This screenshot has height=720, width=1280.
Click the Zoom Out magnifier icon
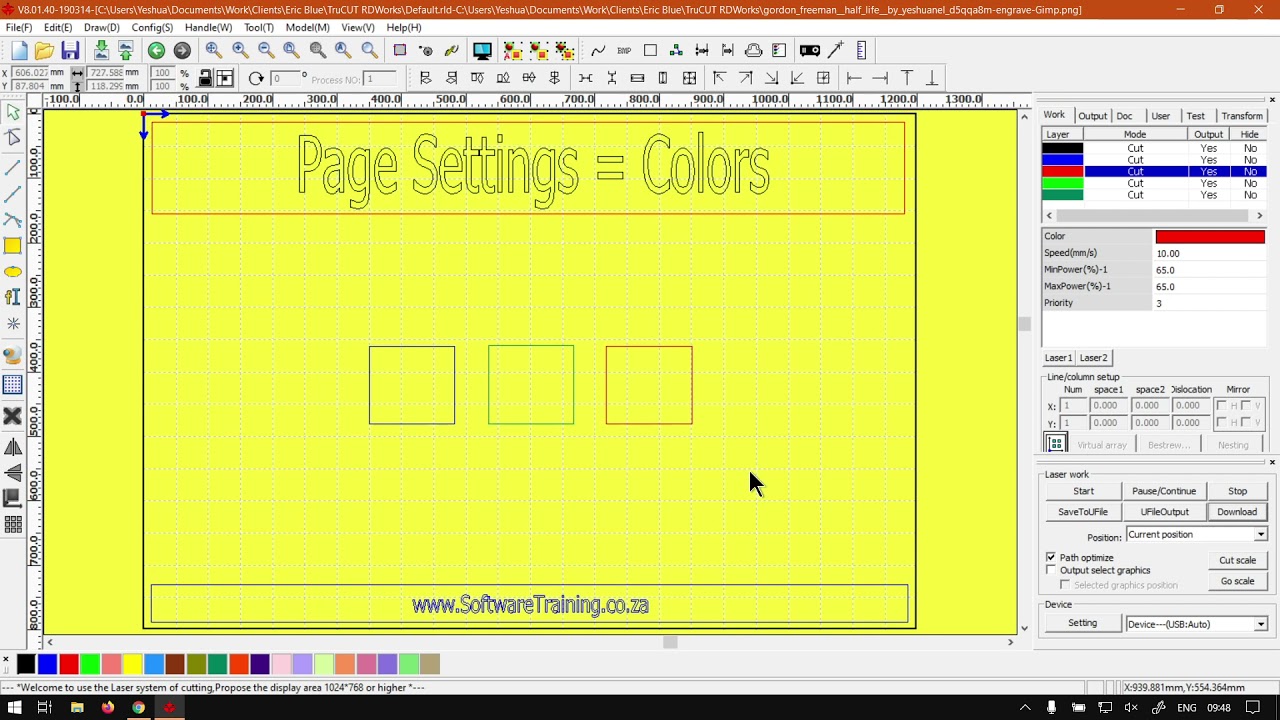tap(266, 51)
